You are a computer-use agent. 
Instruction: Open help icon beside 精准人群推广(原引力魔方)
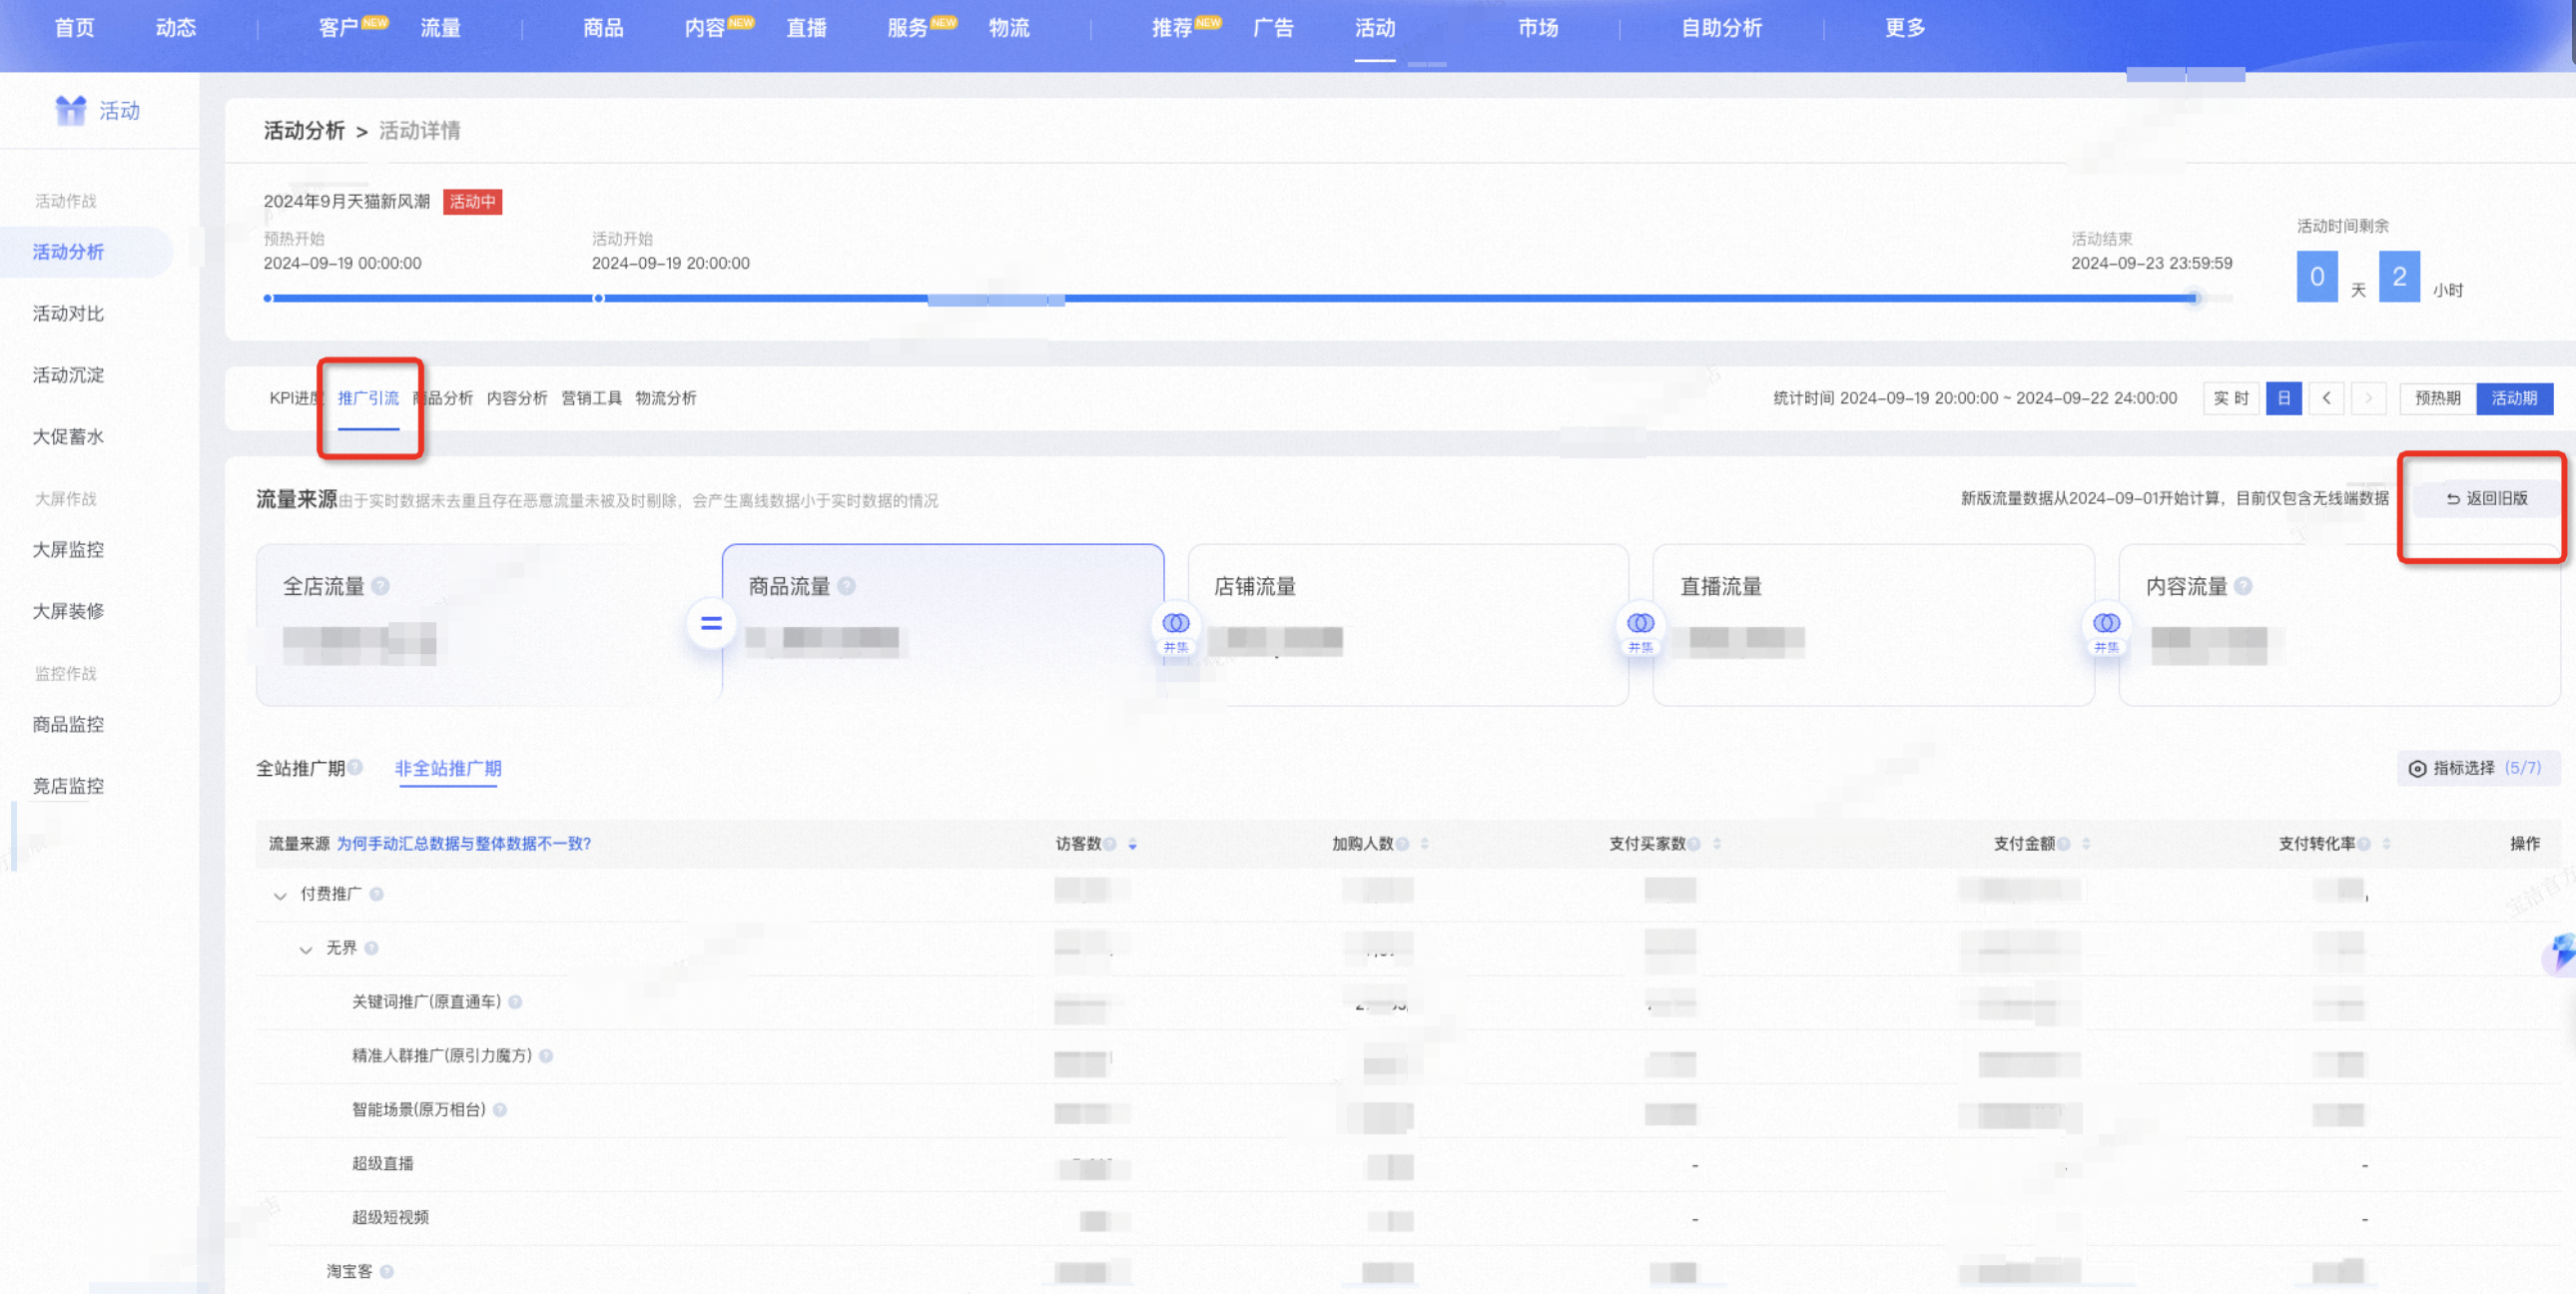546,1056
